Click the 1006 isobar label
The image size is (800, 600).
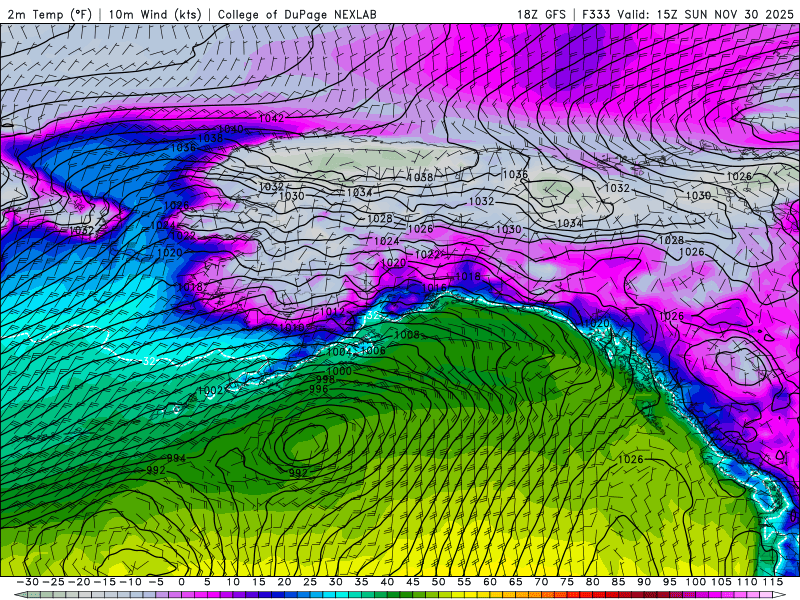pos(373,351)
